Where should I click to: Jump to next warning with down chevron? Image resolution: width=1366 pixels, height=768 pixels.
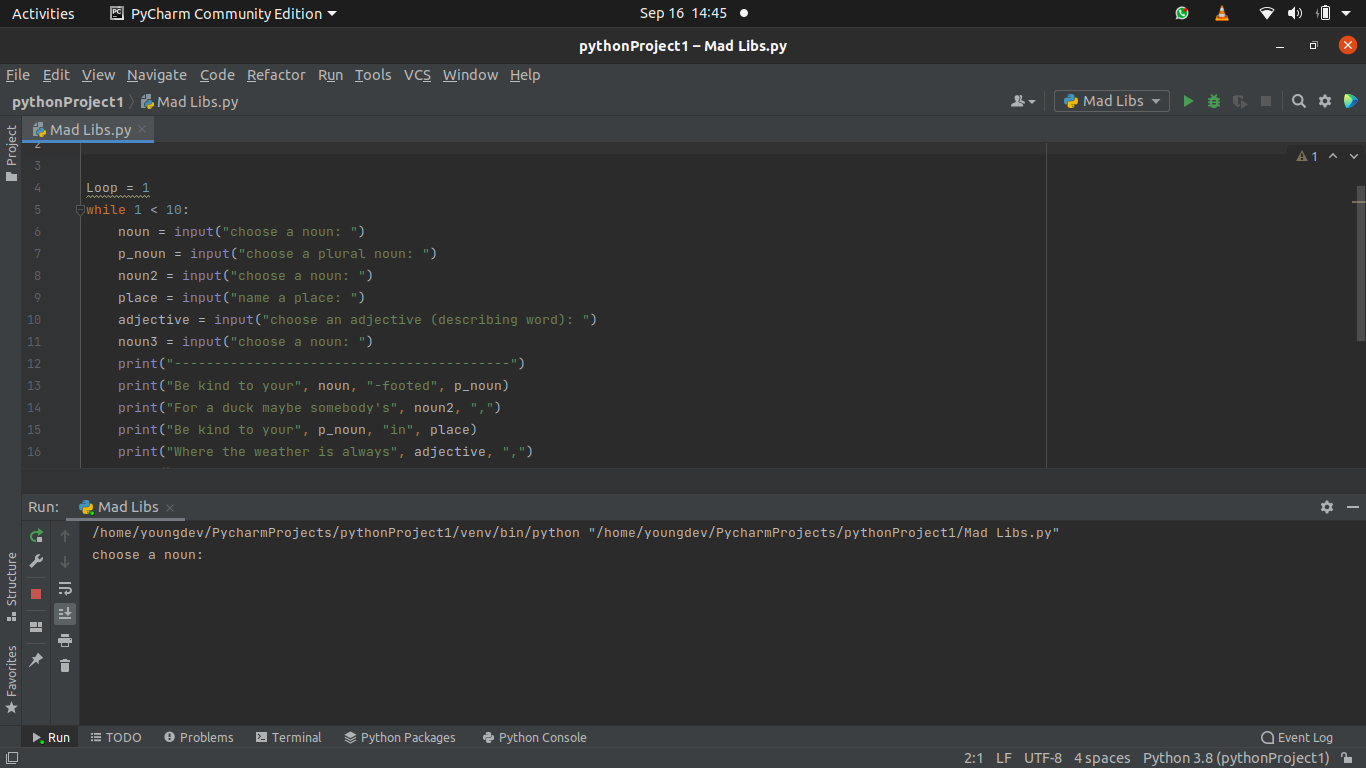coord(1353,156)
